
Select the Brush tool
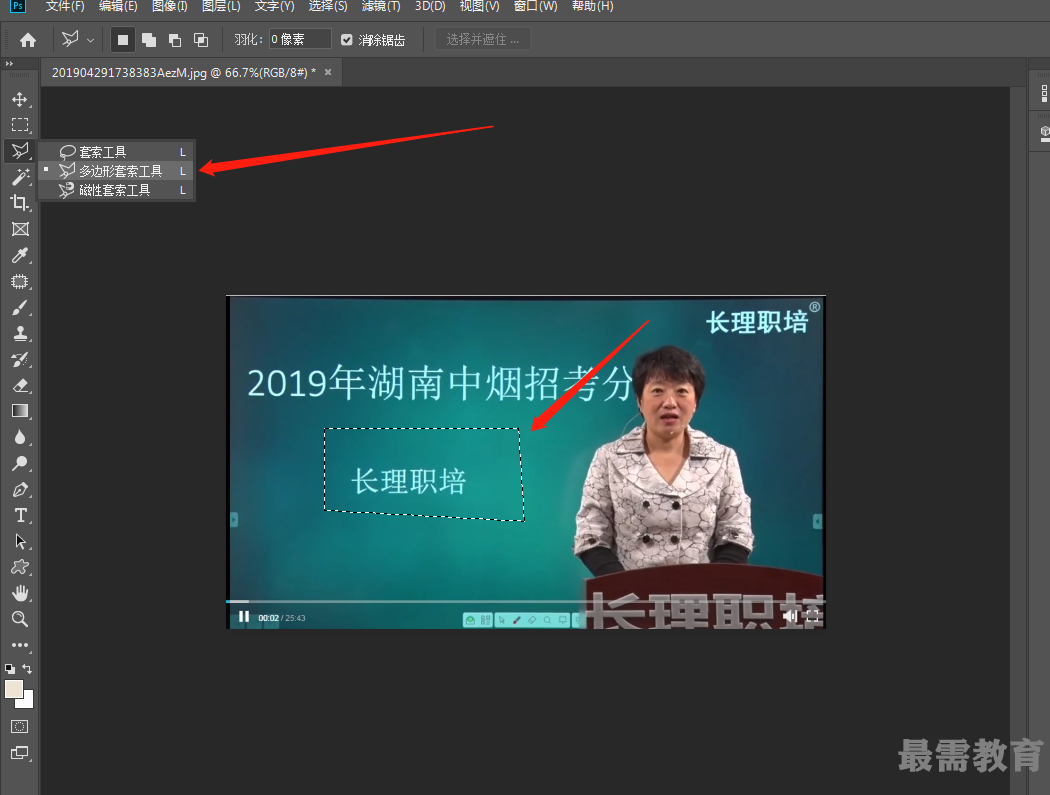pos(19,307)
